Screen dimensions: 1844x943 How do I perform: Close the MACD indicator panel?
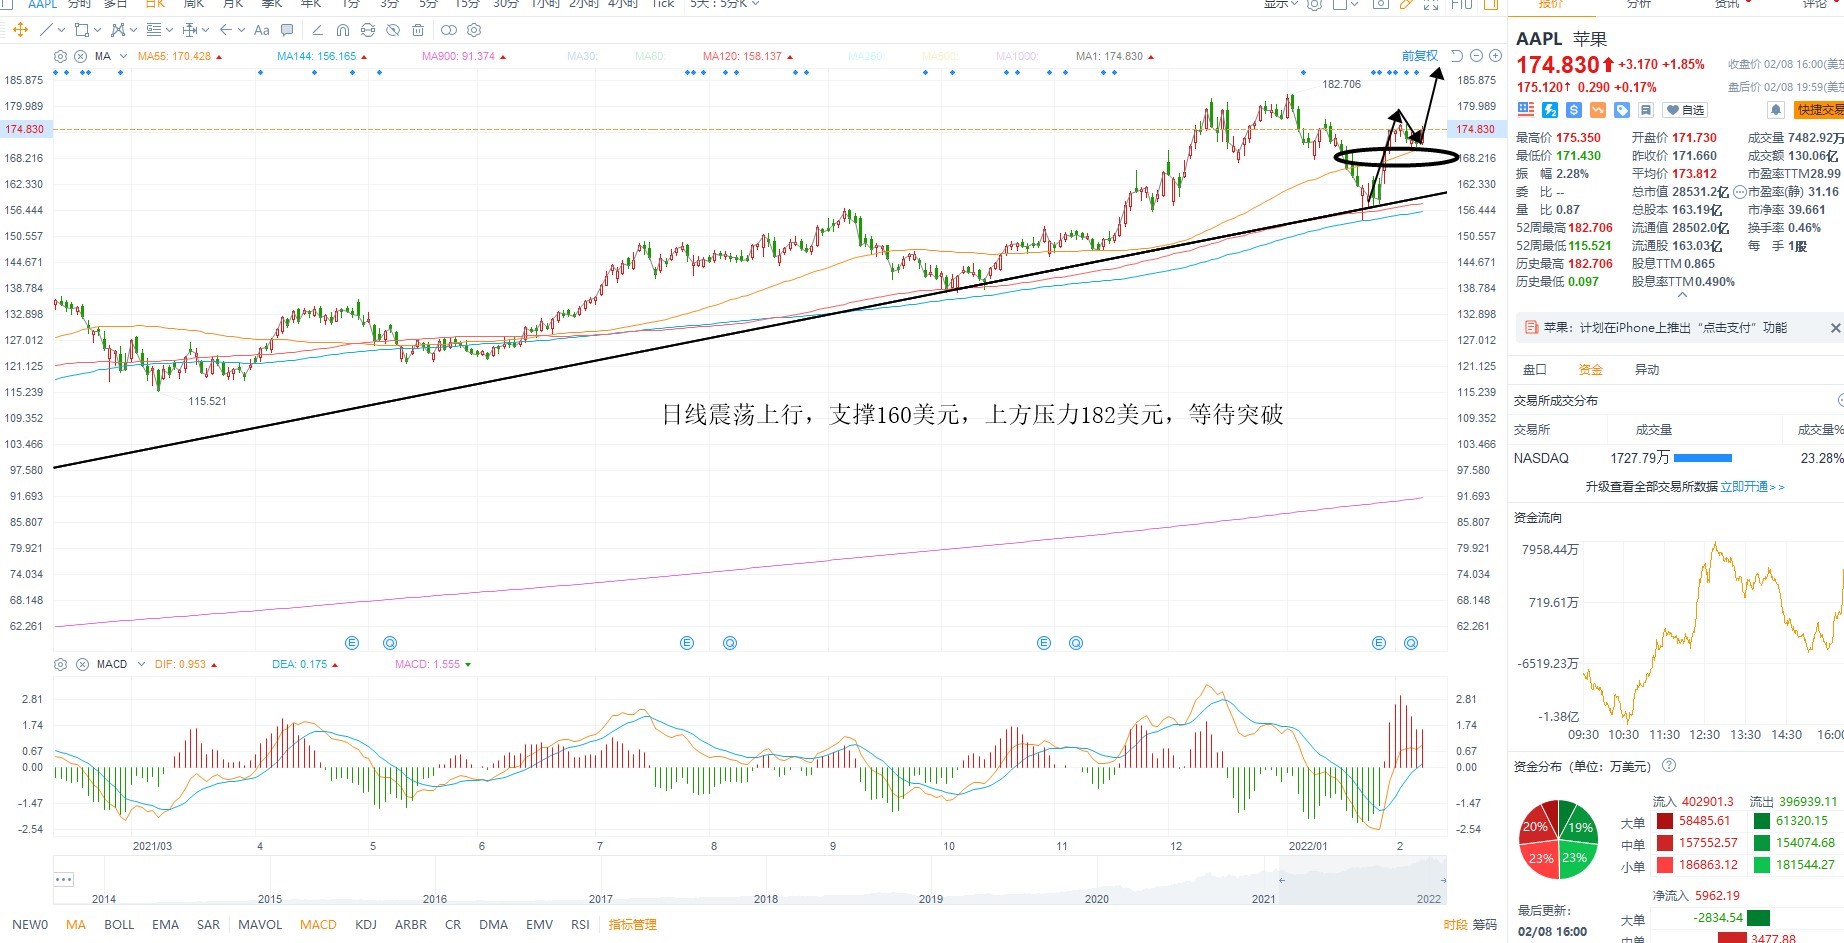(80, 664)
